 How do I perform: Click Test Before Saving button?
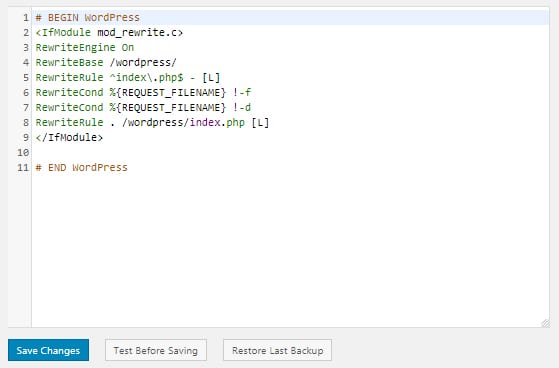click(x=156, y=350)
